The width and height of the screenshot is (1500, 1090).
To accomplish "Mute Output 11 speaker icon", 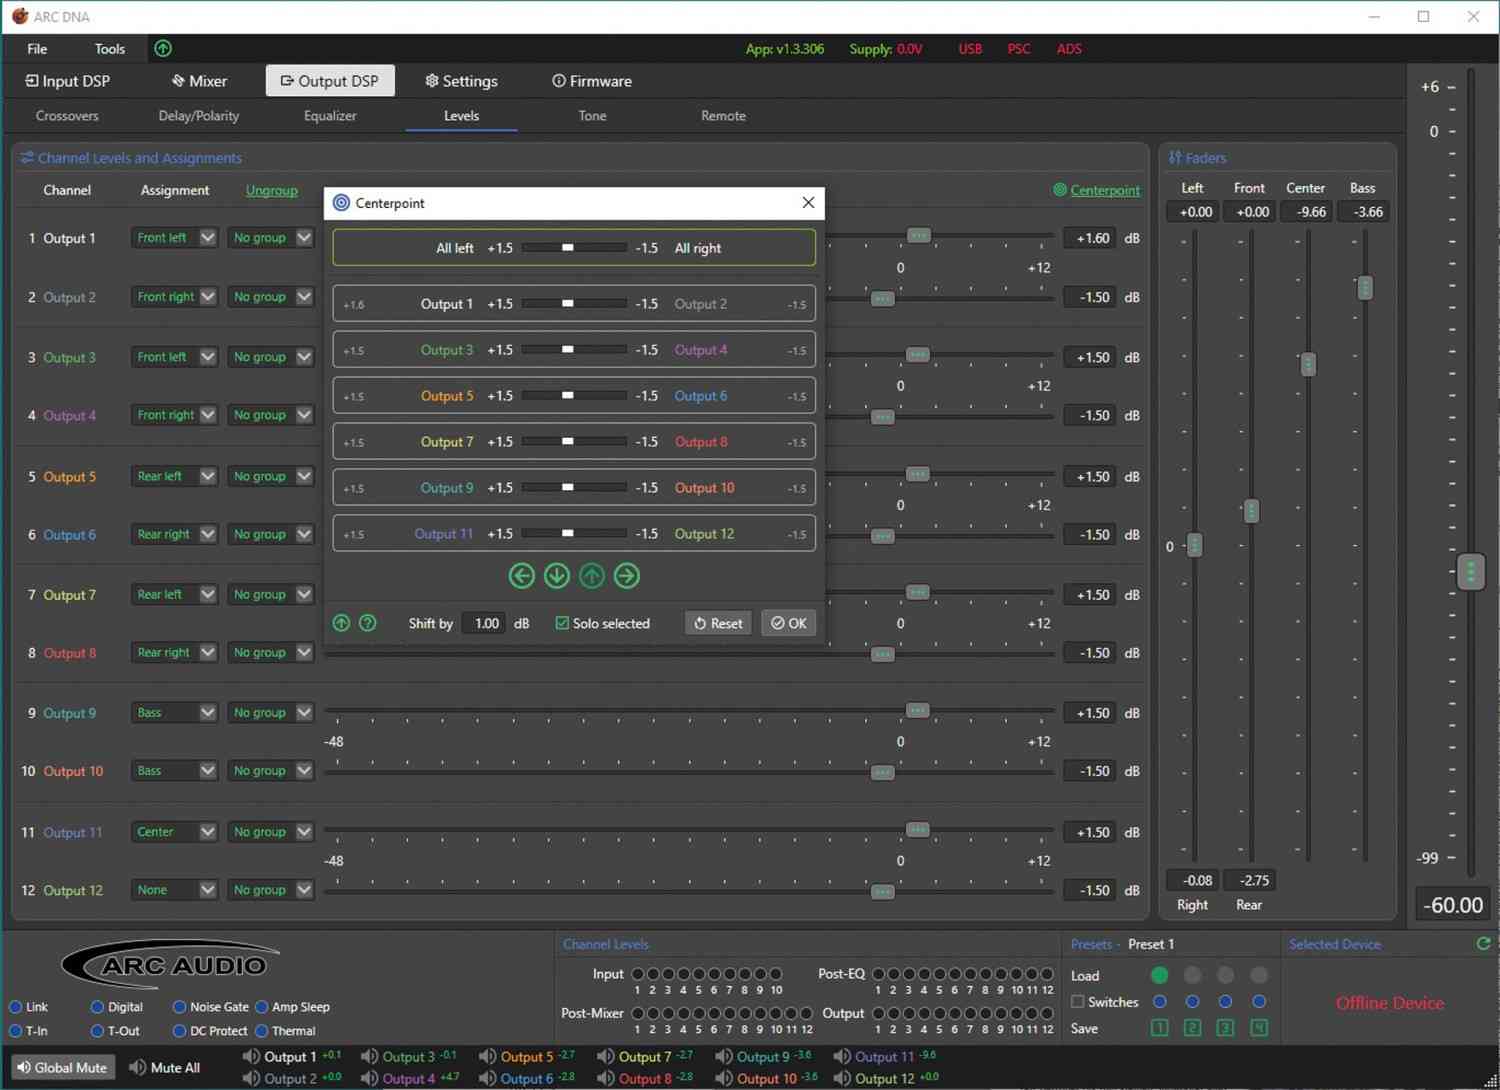I will (x=842, y=1057).
